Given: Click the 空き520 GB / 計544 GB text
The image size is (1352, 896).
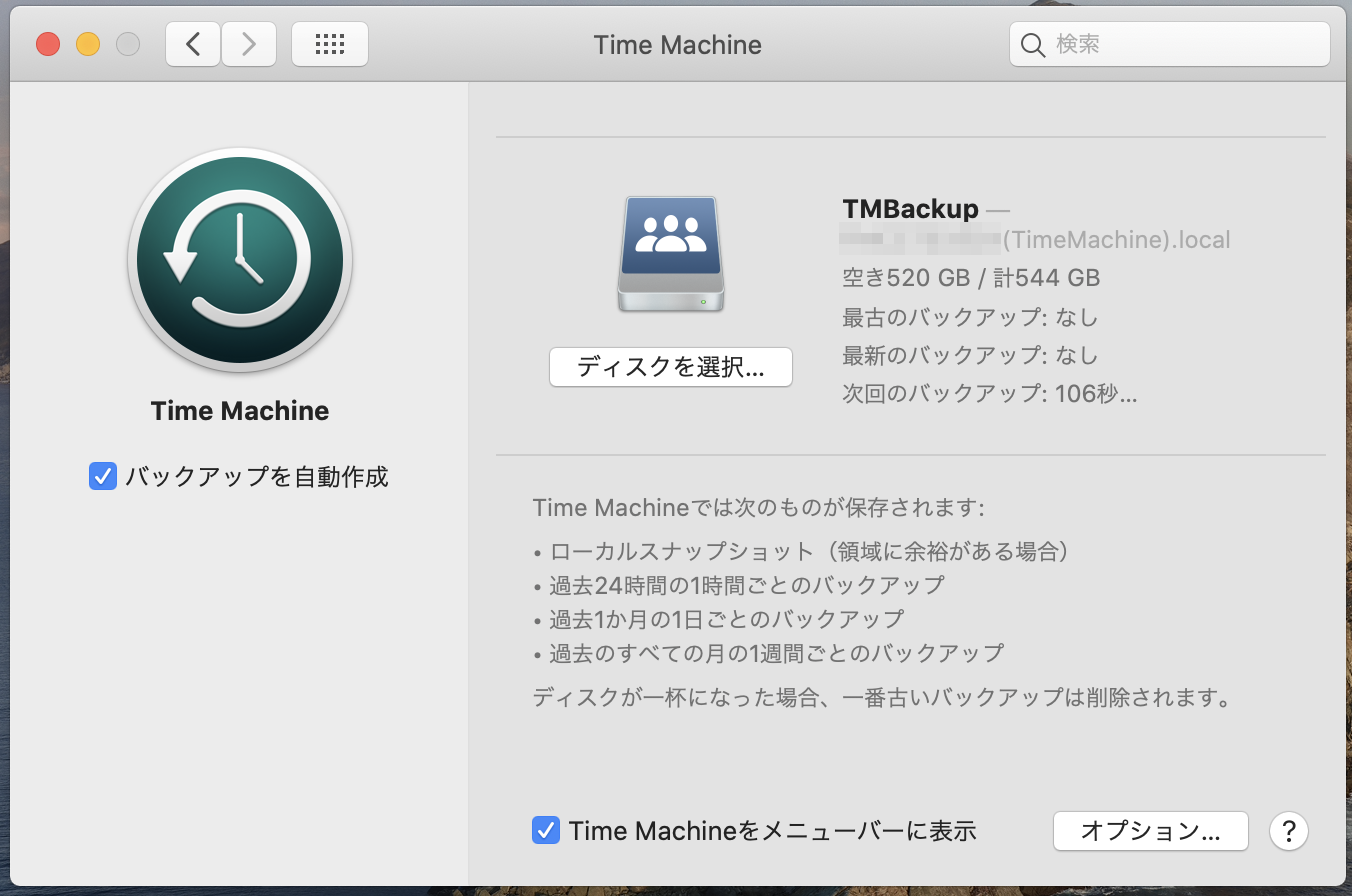Looking at the screenshot, I should 971,278.
